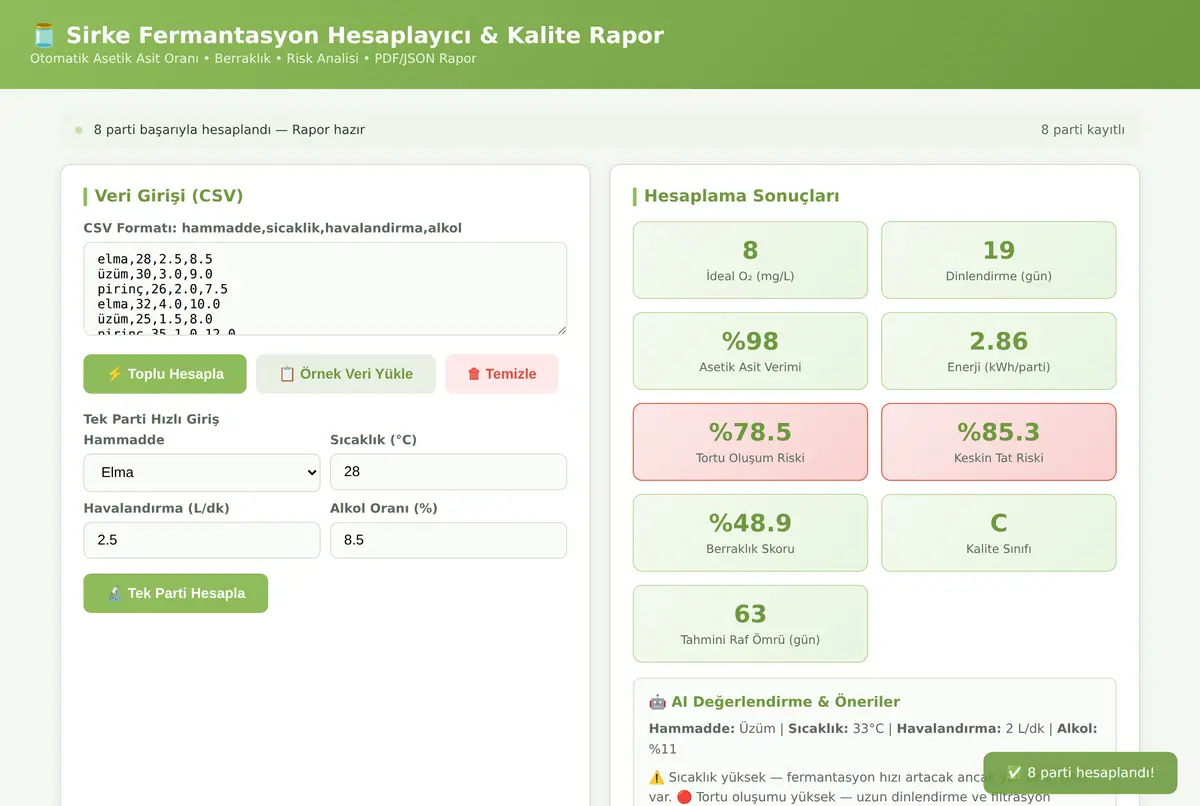Click the '8 parti hesaplandı!' toast notification
Image resolution: width=1200 pixels, height=806 pixels.
click(1080, 773)
